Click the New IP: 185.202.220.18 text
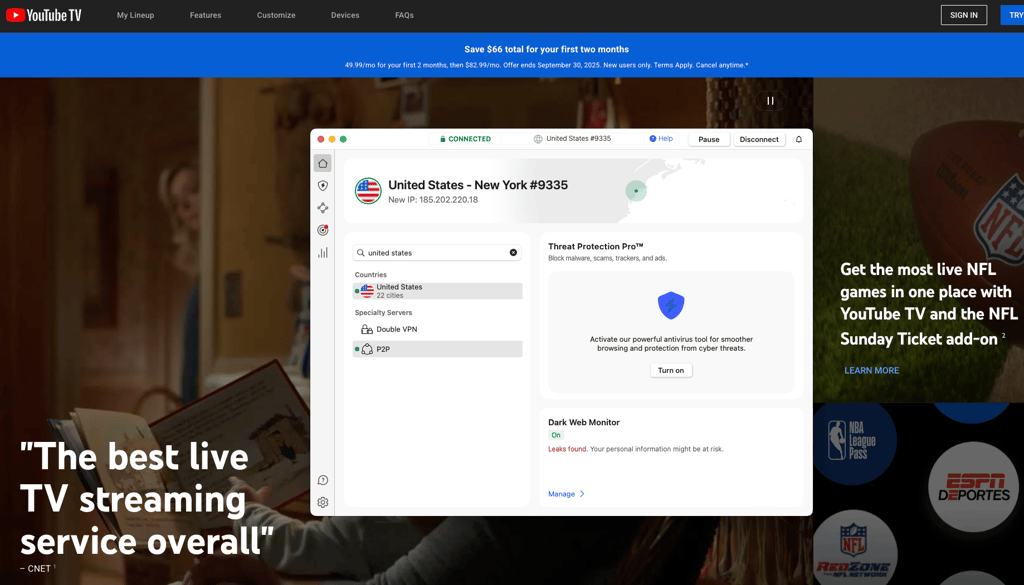The image size is (1024, 585). point(433,200)
